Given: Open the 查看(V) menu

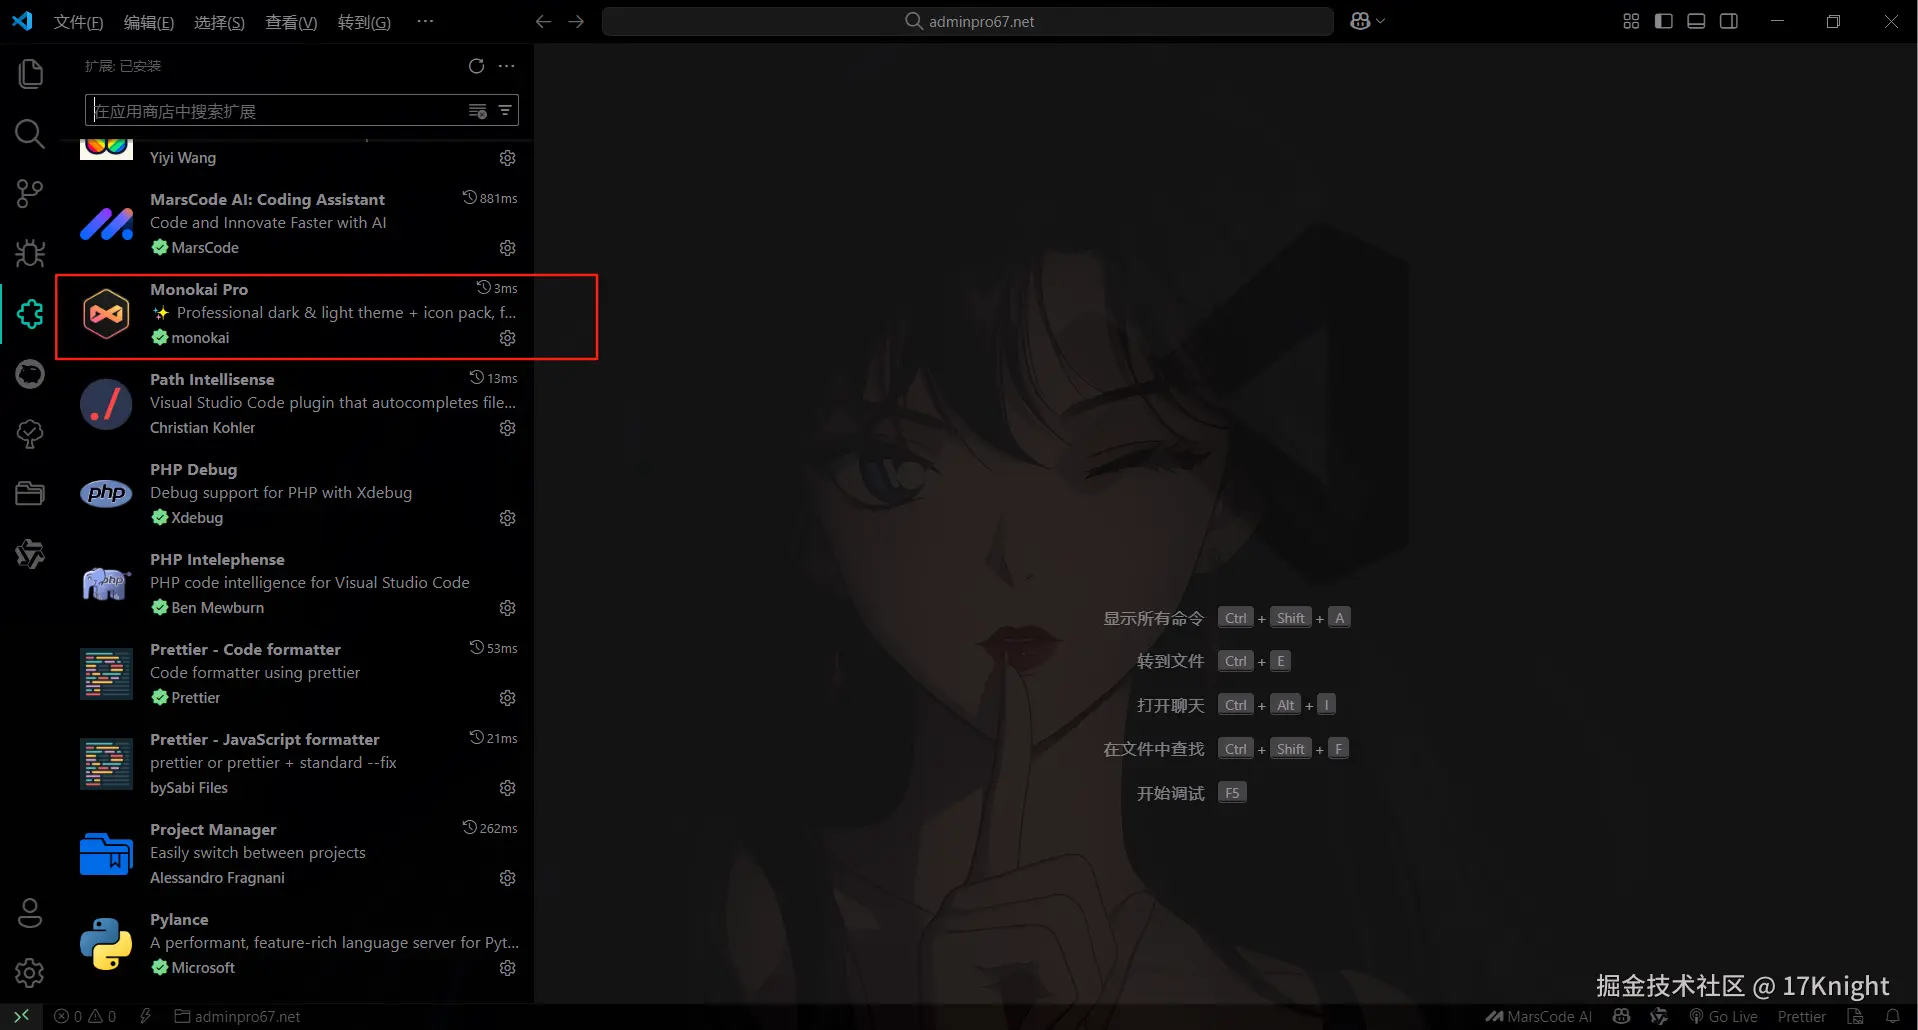Looking at the screenshot, I should (x=291, y=22).
